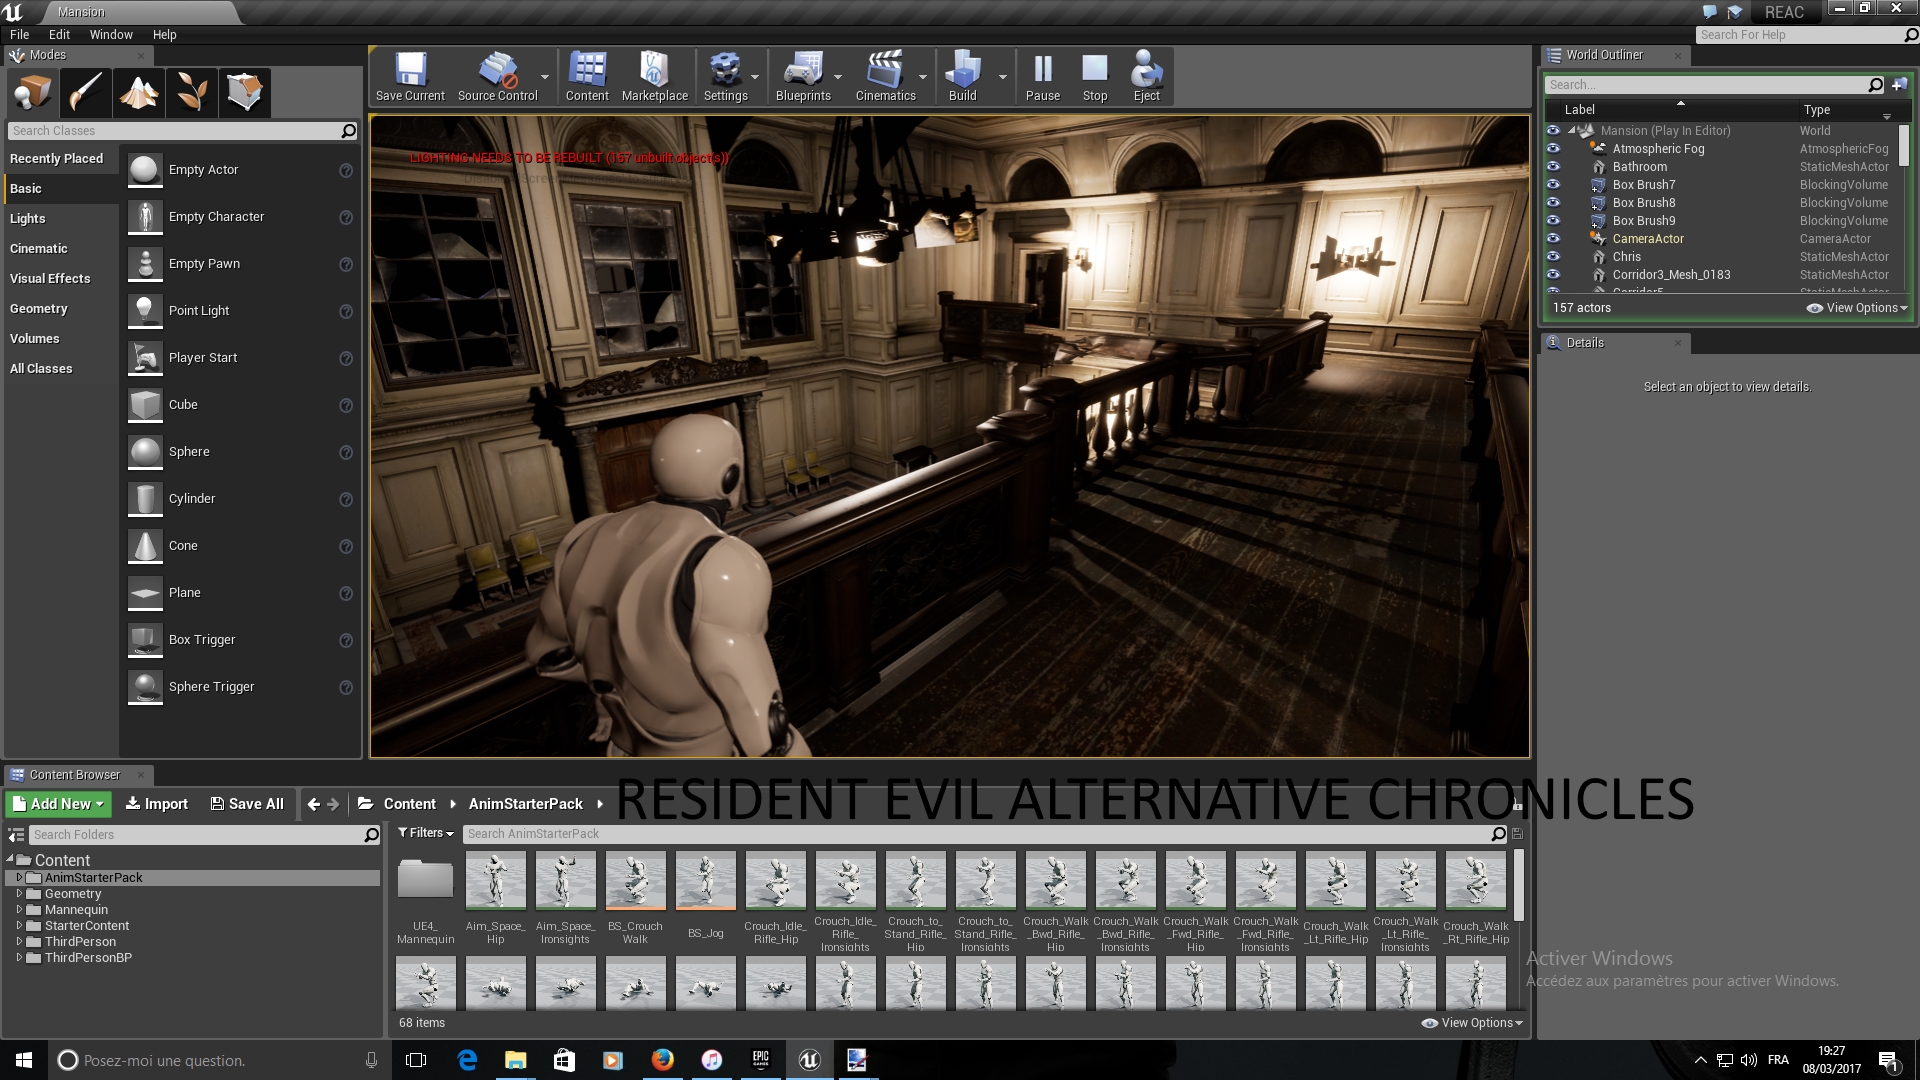Screen dimensions: 1920x1080
Task: Open World Outliner View Options dropdown
Action: 1858,308
